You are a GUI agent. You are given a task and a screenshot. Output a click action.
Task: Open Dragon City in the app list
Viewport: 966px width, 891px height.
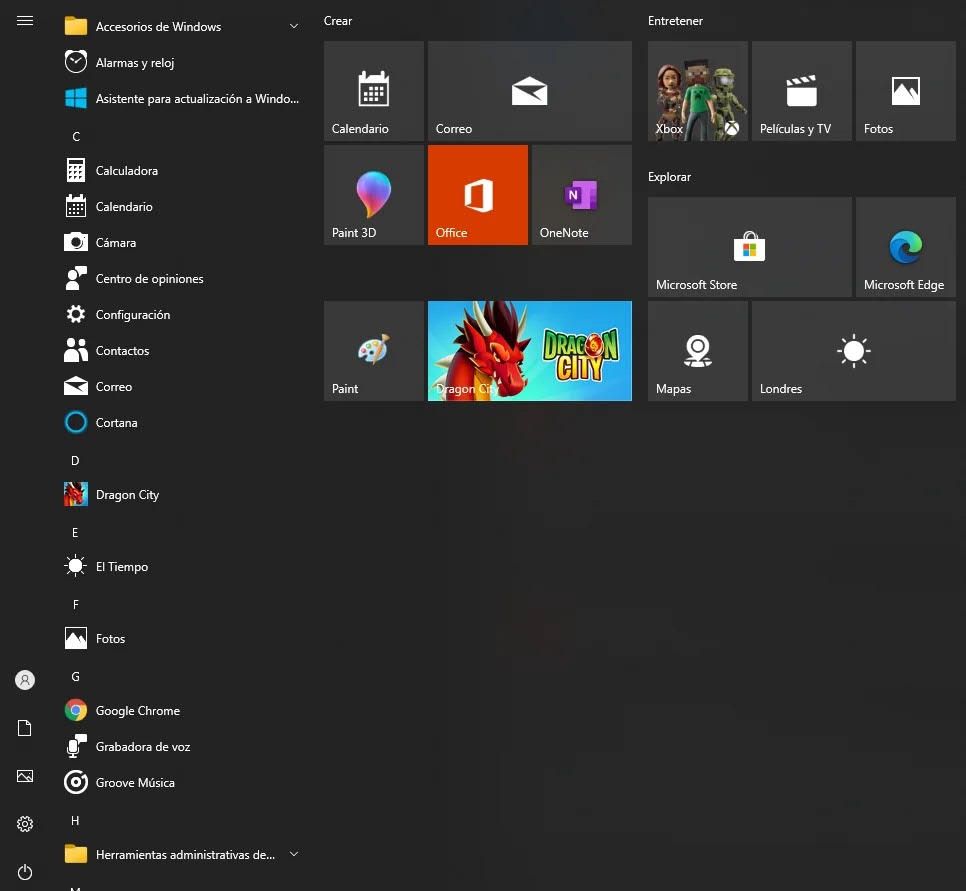(x=182, y=495)
